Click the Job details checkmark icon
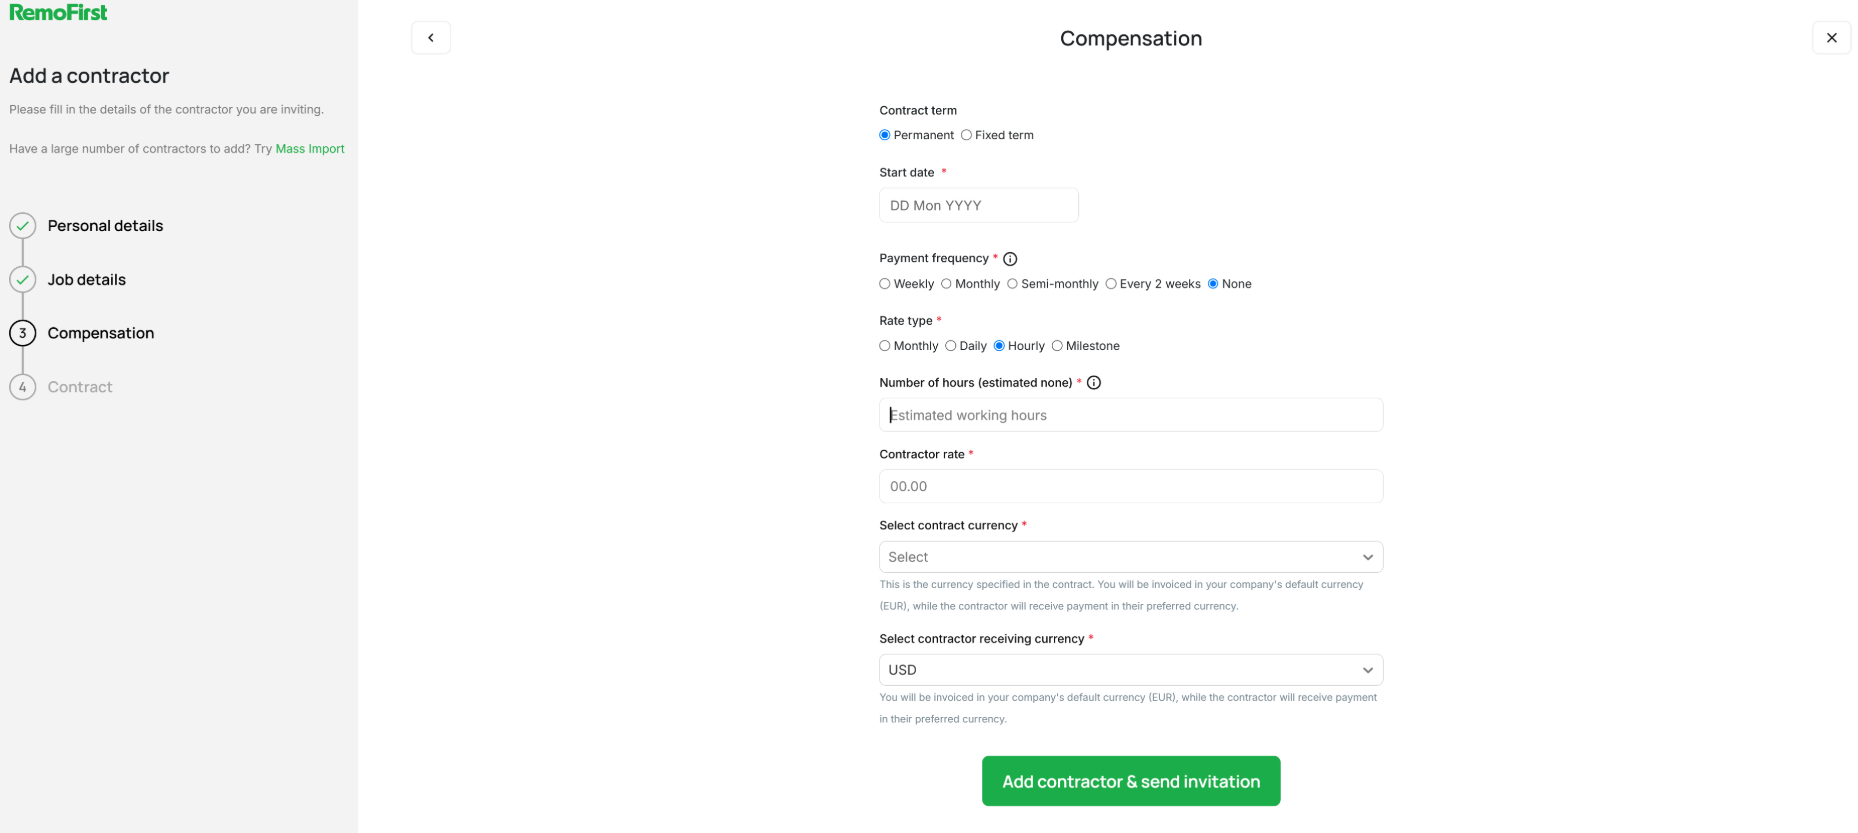The width and height of the screenshot is (1858, 833). point(23,280)
